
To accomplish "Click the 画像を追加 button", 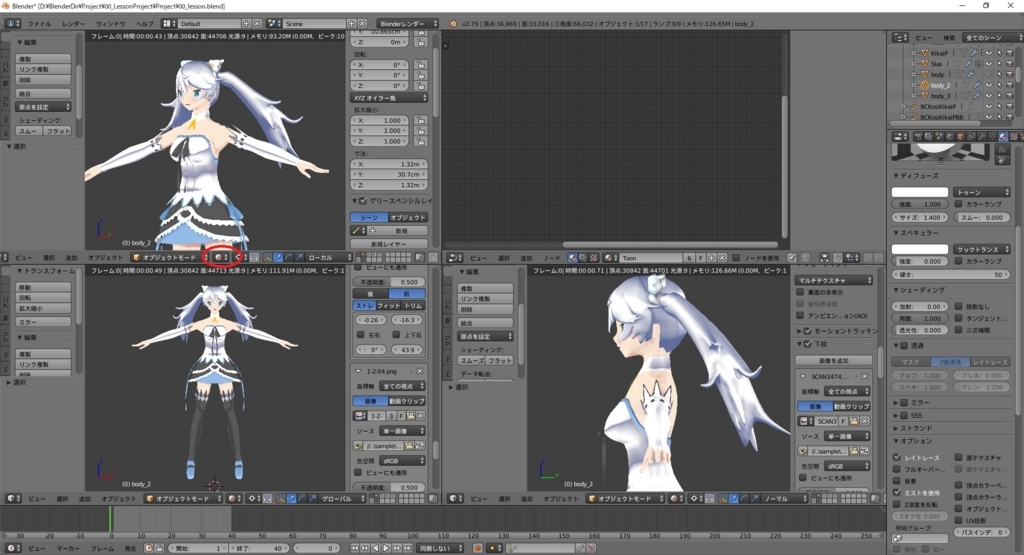I will click(x=833, y=360).
